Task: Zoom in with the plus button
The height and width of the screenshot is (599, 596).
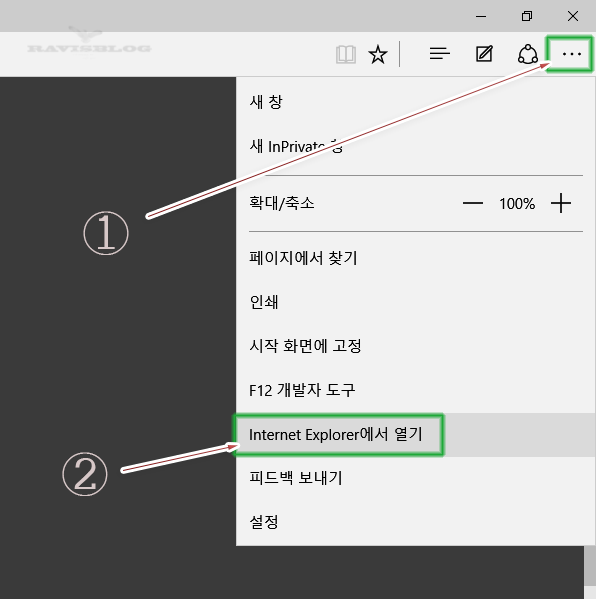Action: 561,203
